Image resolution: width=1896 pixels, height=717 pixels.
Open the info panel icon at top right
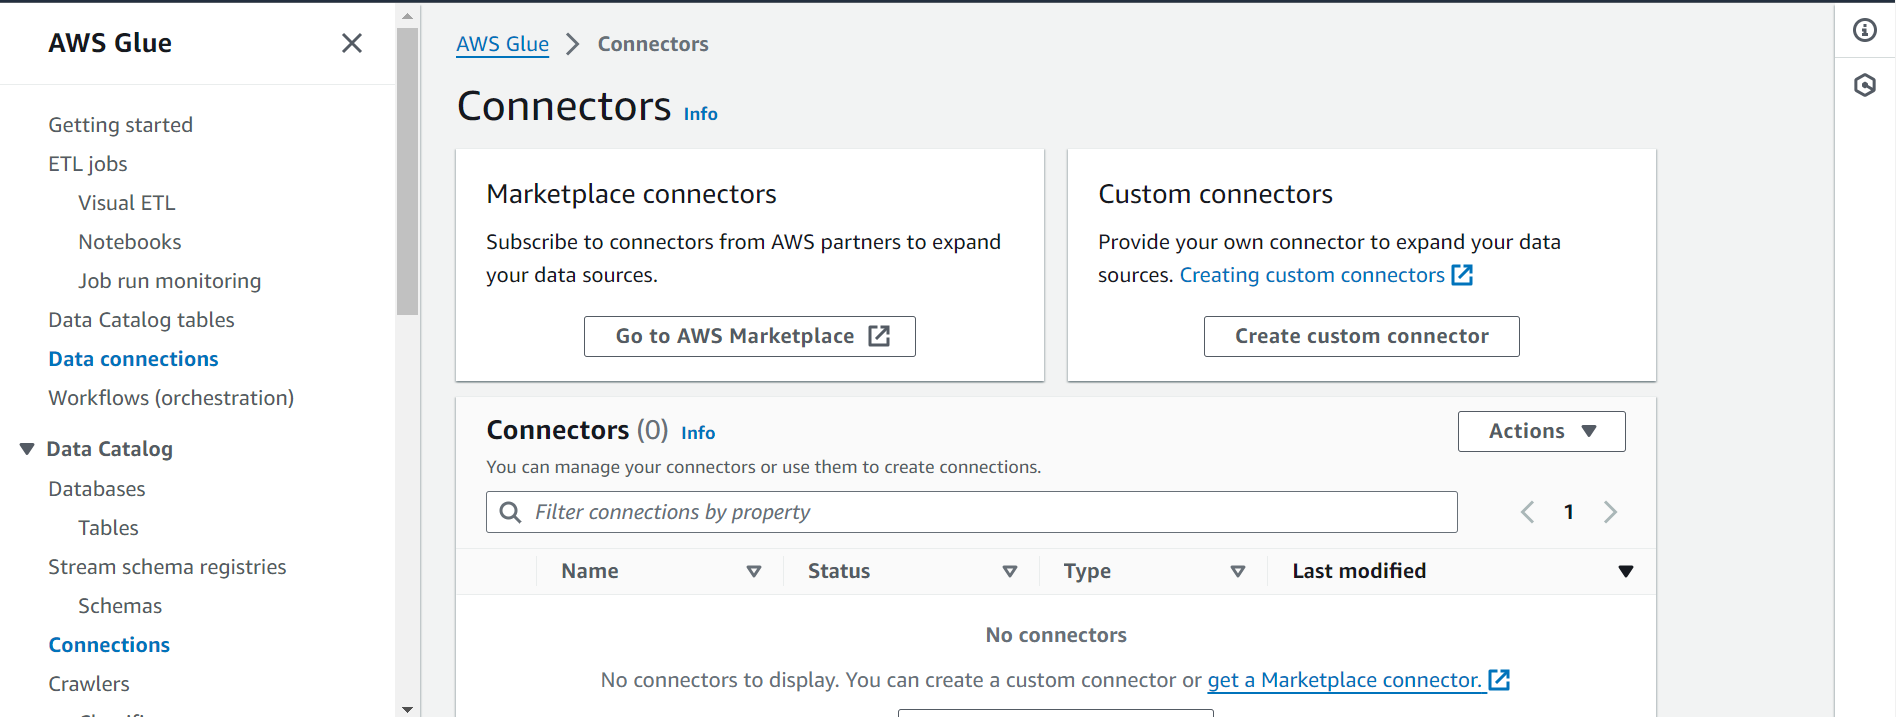[1865, 30]
